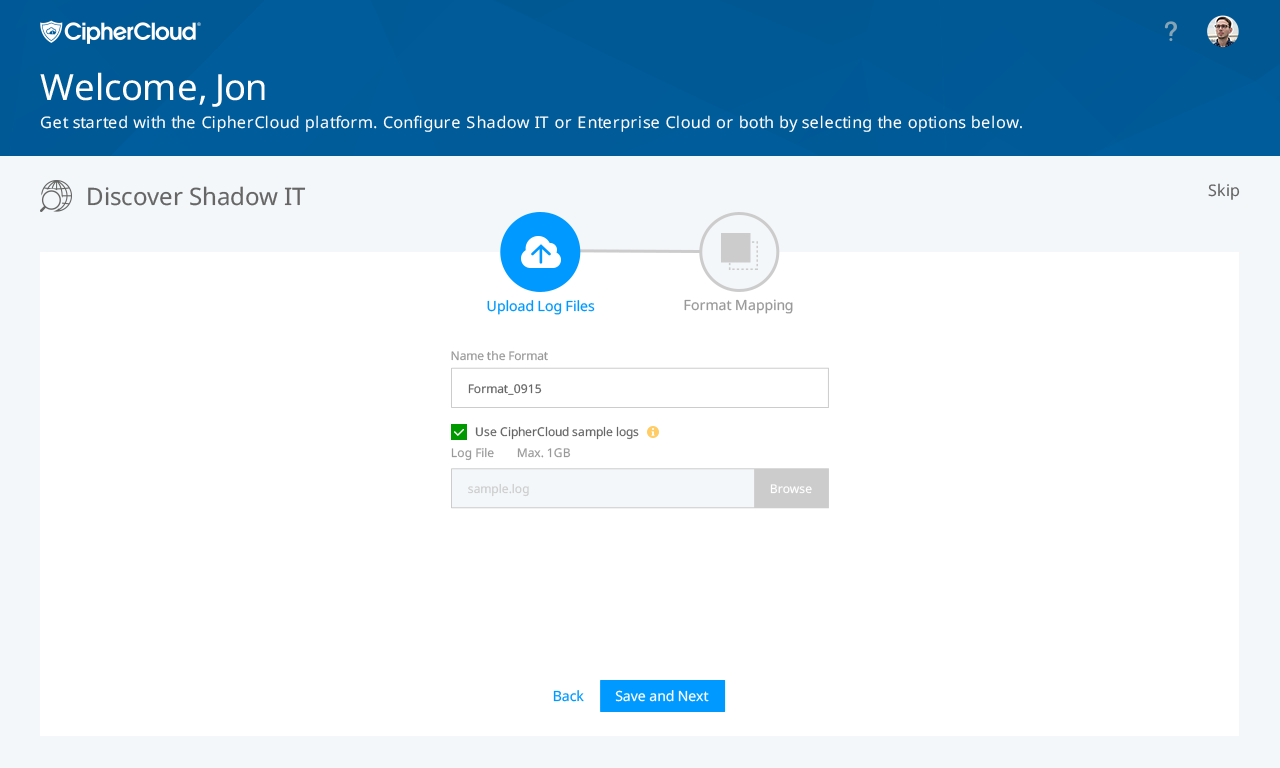Click the Discover Shadow IT globe icon
Image resolution: width=1280 pixels, height=768 pixels.
(x=56, y=196)
